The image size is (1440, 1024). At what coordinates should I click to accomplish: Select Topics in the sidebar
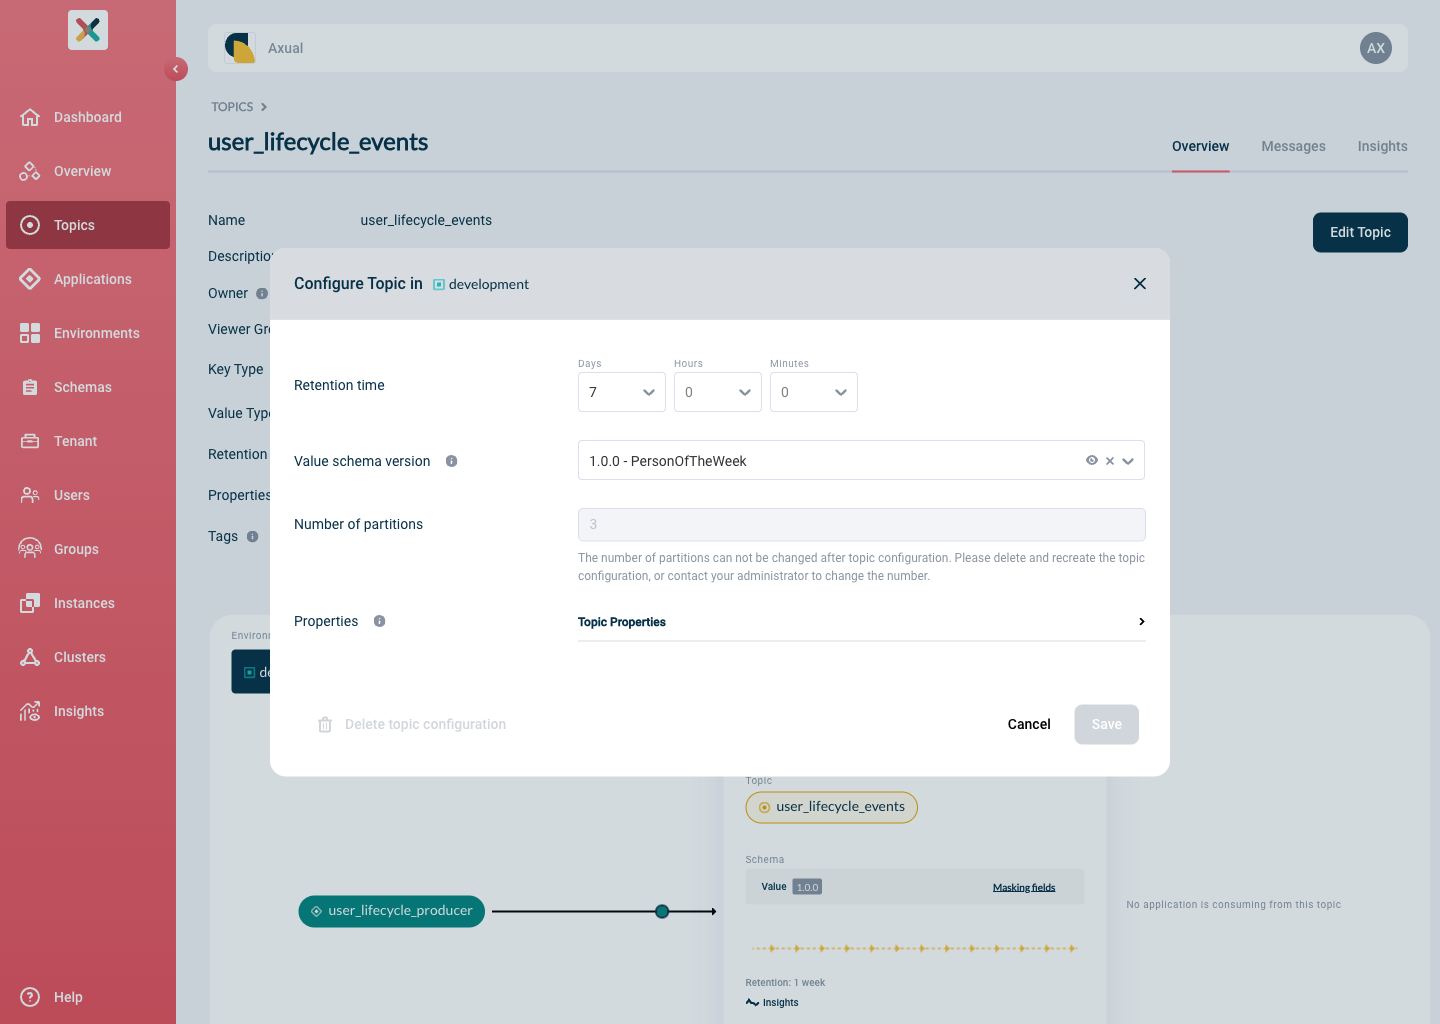click(88, 225)
